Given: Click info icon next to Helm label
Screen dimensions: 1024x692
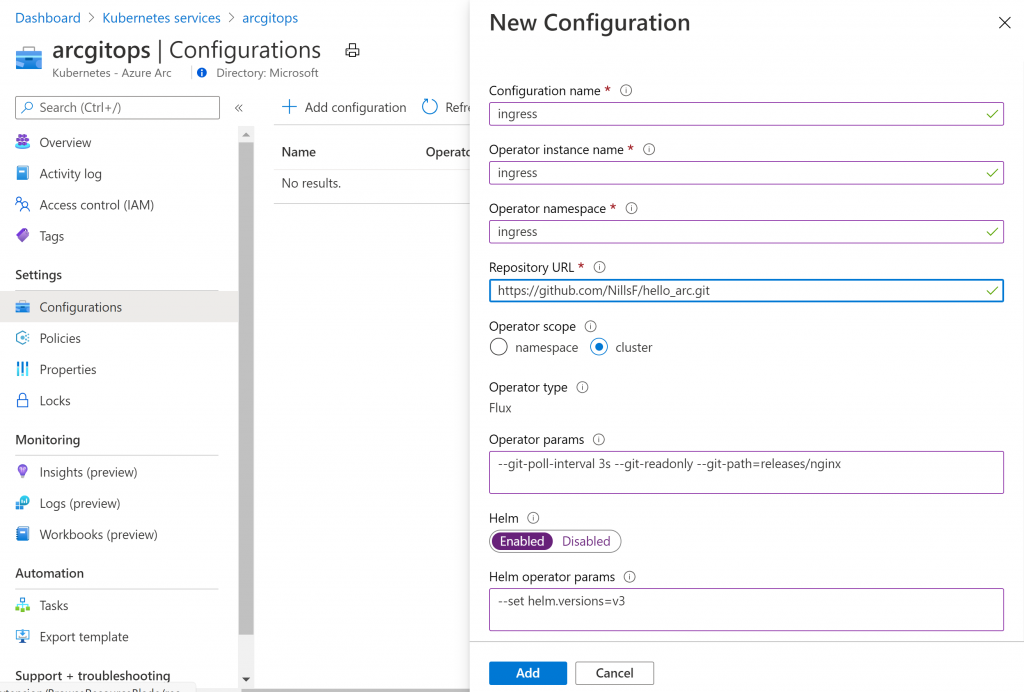Looking at the screenshot, I should [534, 518].
